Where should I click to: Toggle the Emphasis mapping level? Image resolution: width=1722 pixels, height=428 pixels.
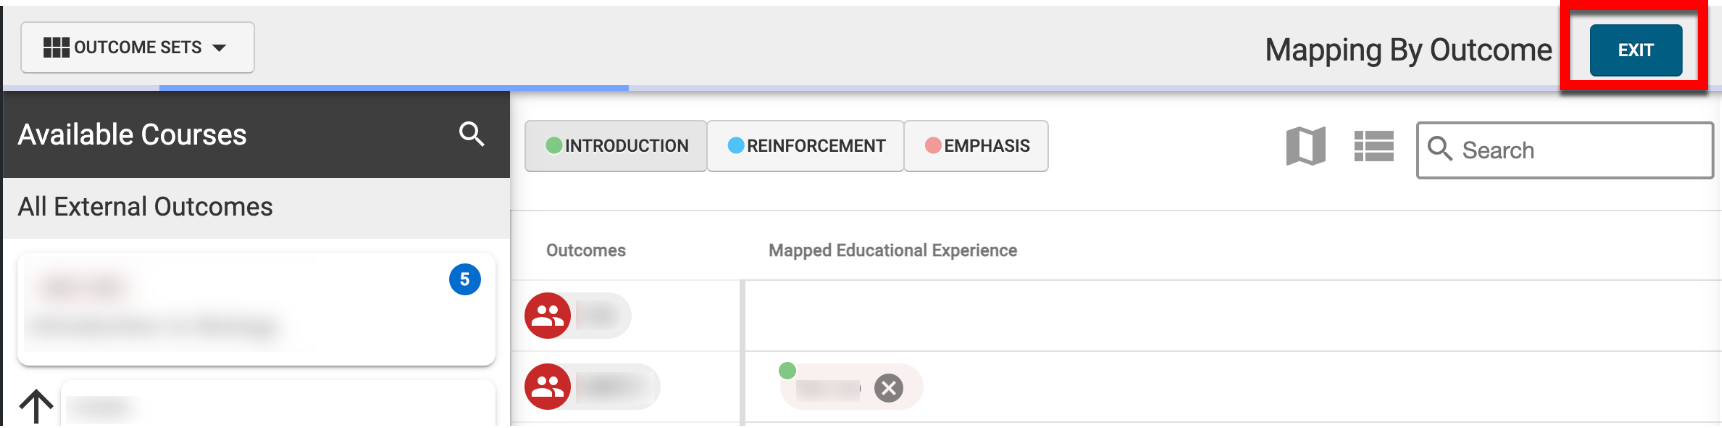click(976, 146)
